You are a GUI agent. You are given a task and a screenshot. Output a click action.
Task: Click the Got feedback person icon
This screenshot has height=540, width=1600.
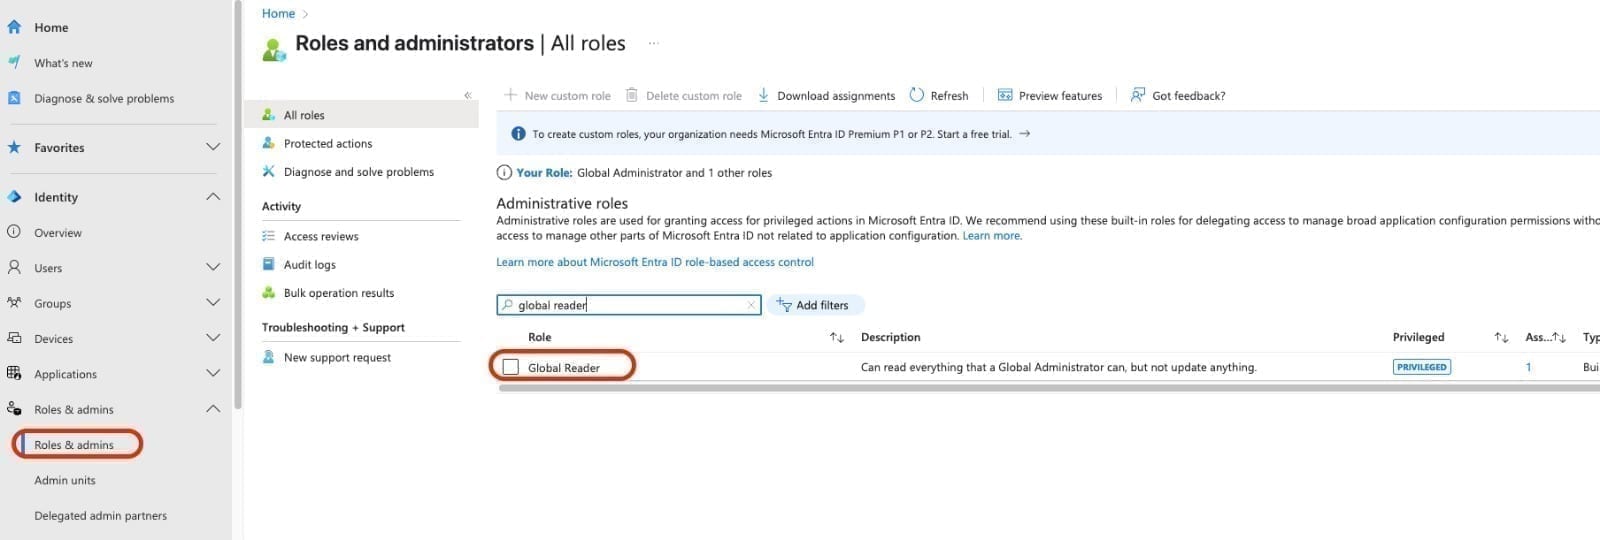click(1137, 95)
